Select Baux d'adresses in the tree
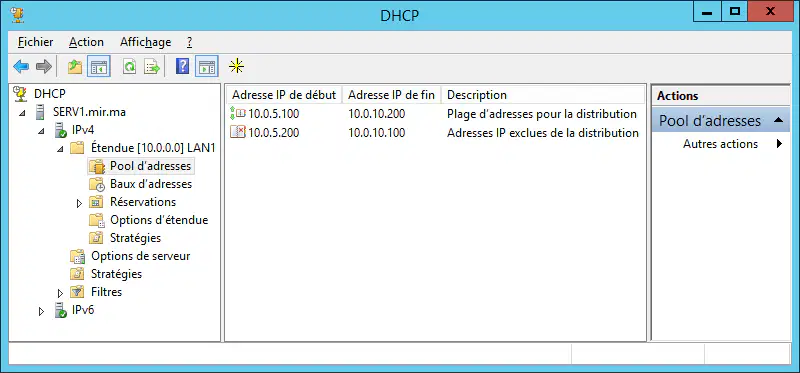Screen dimensions: 800x373 151,184
